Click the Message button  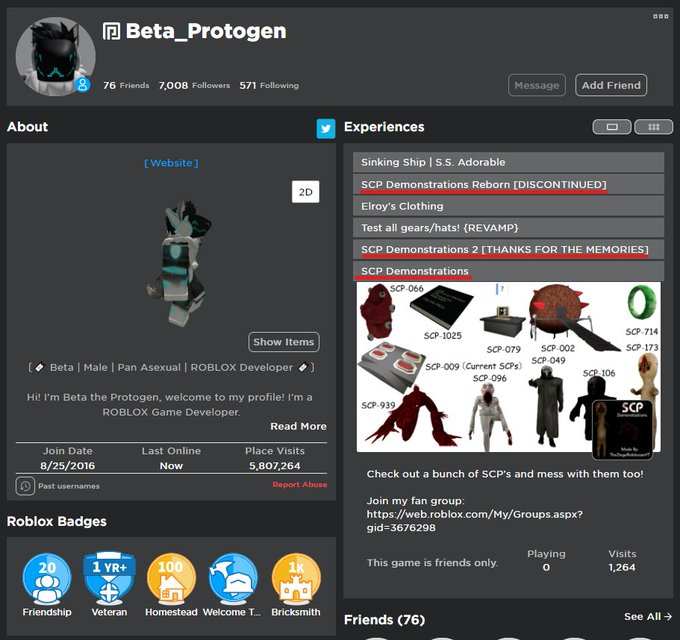pyautogui.click(x=537, y=85)
